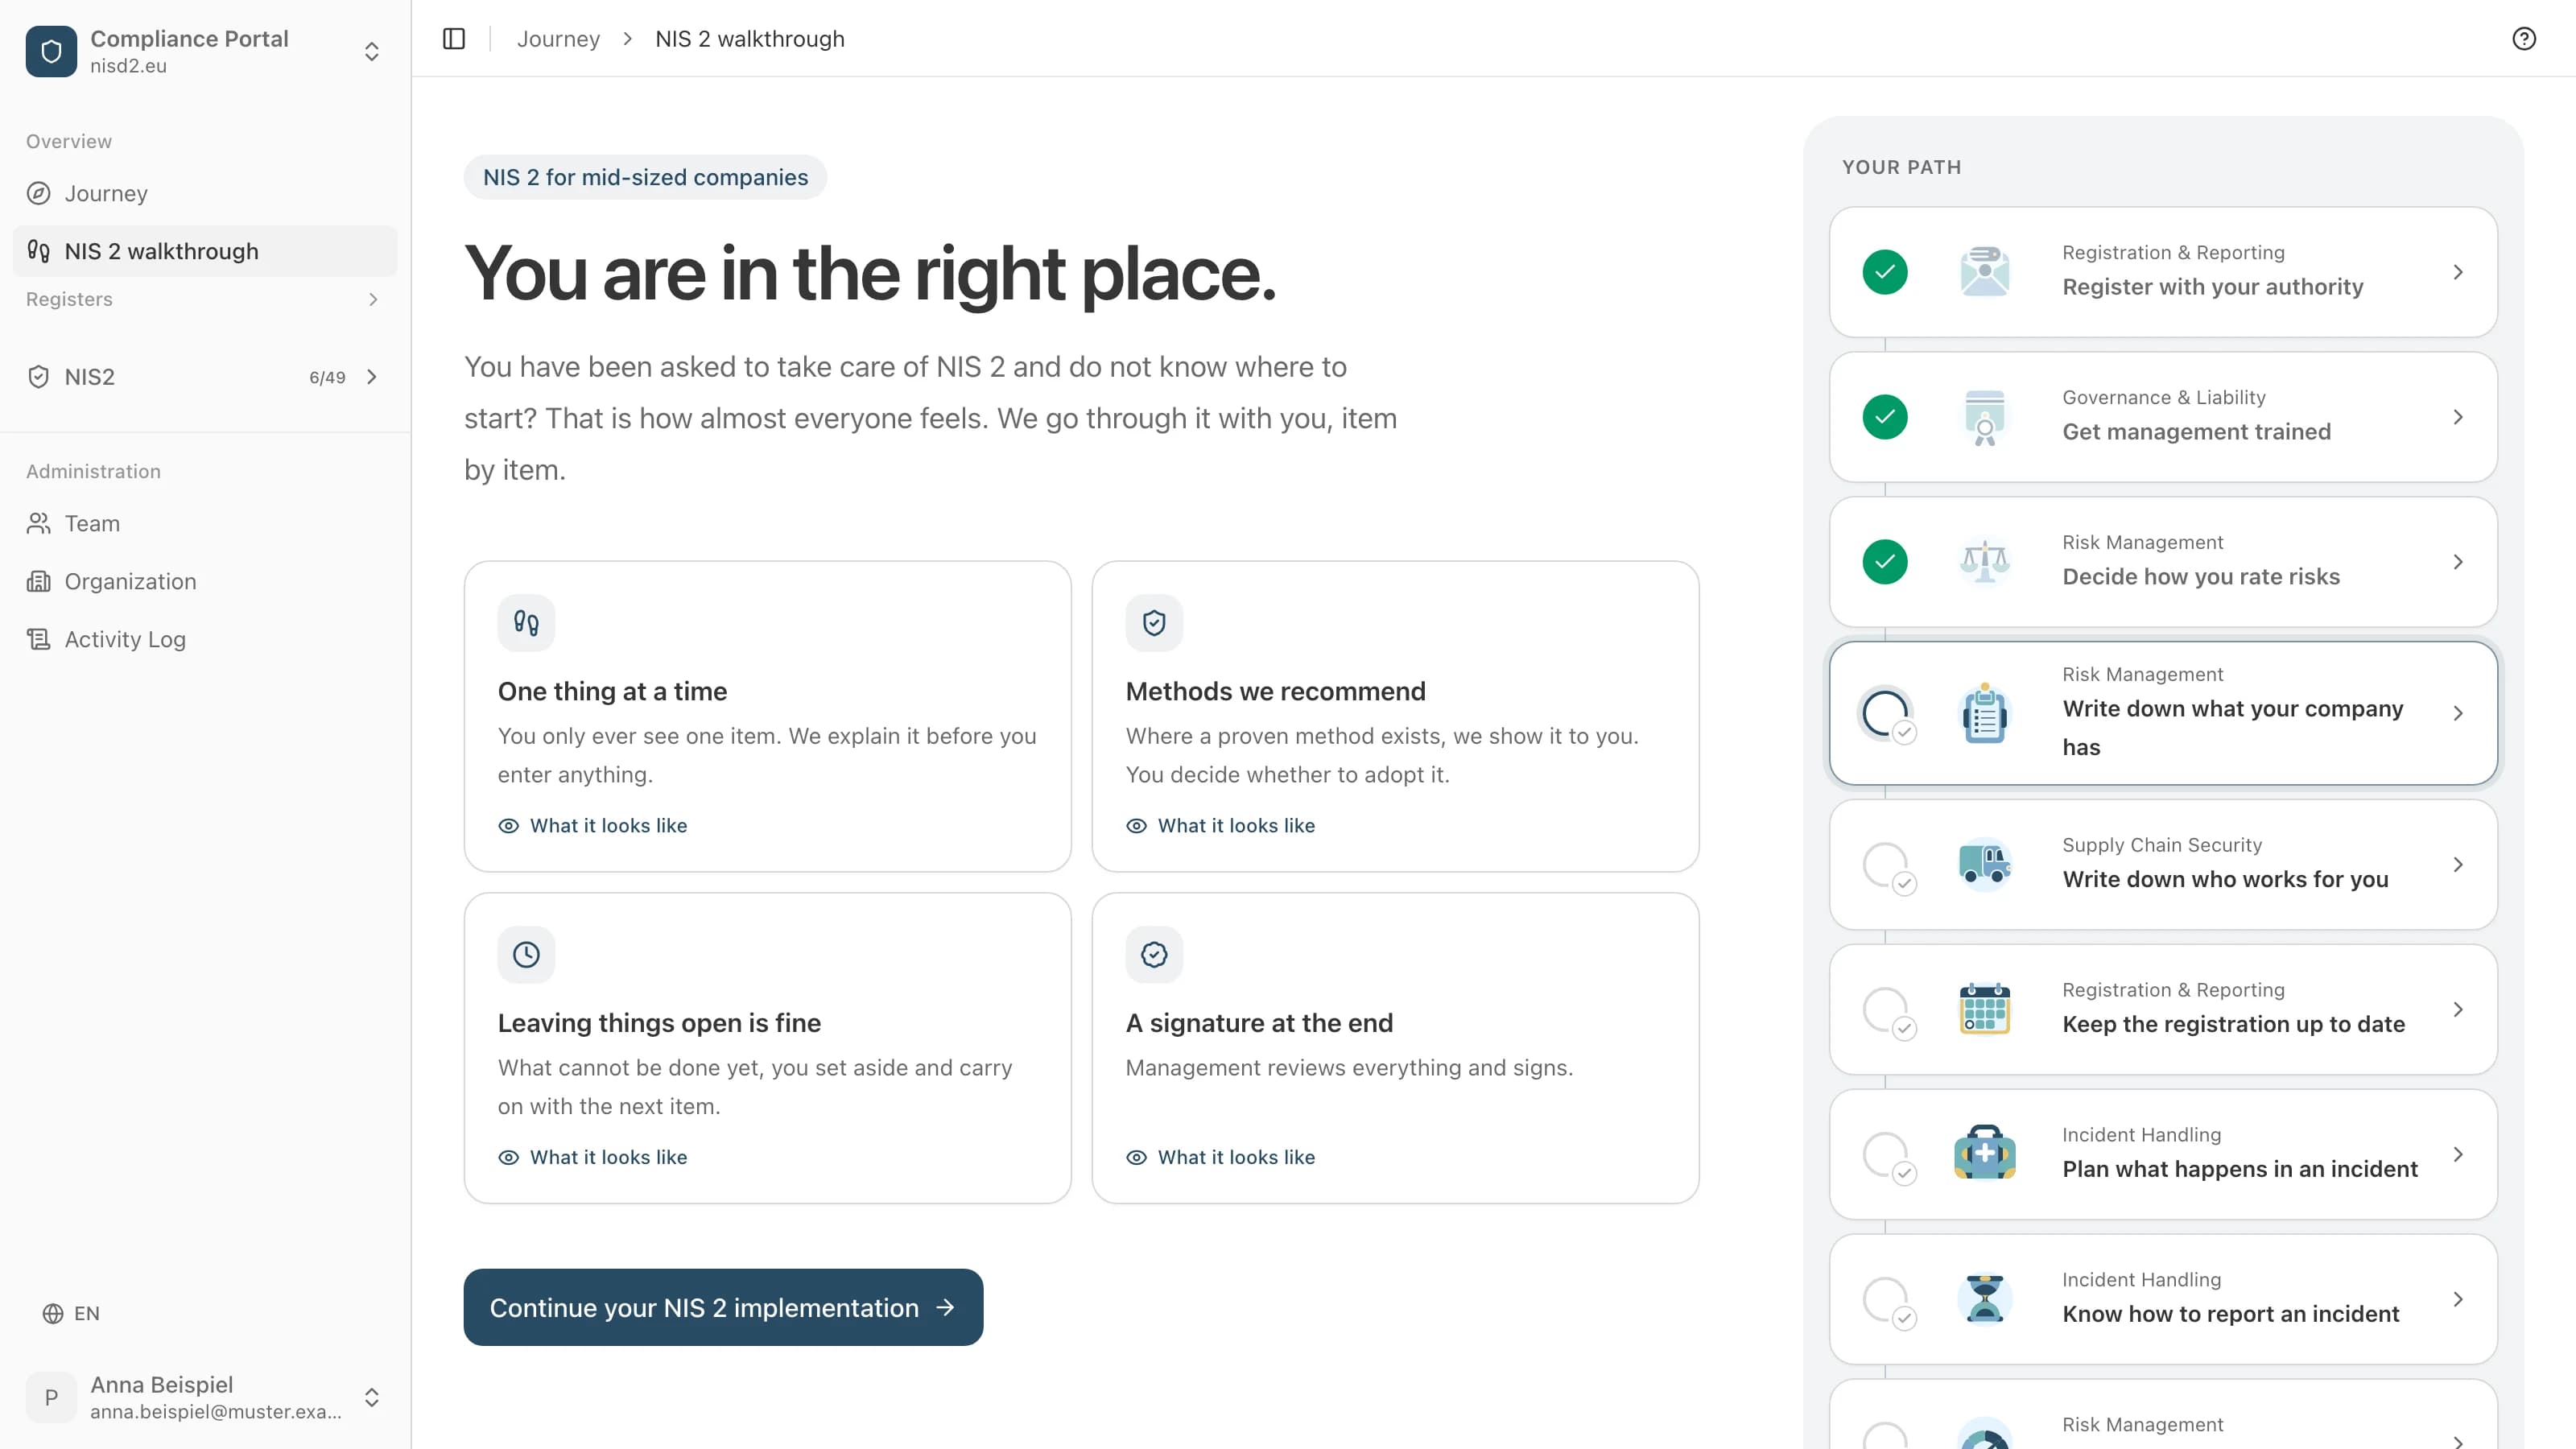Image resolution: width=2576 pixels, height=1449 pixels.
Task: Click the first-aid kit illustration for Plan what happens in an incident
Action: pos(1985,1154)
